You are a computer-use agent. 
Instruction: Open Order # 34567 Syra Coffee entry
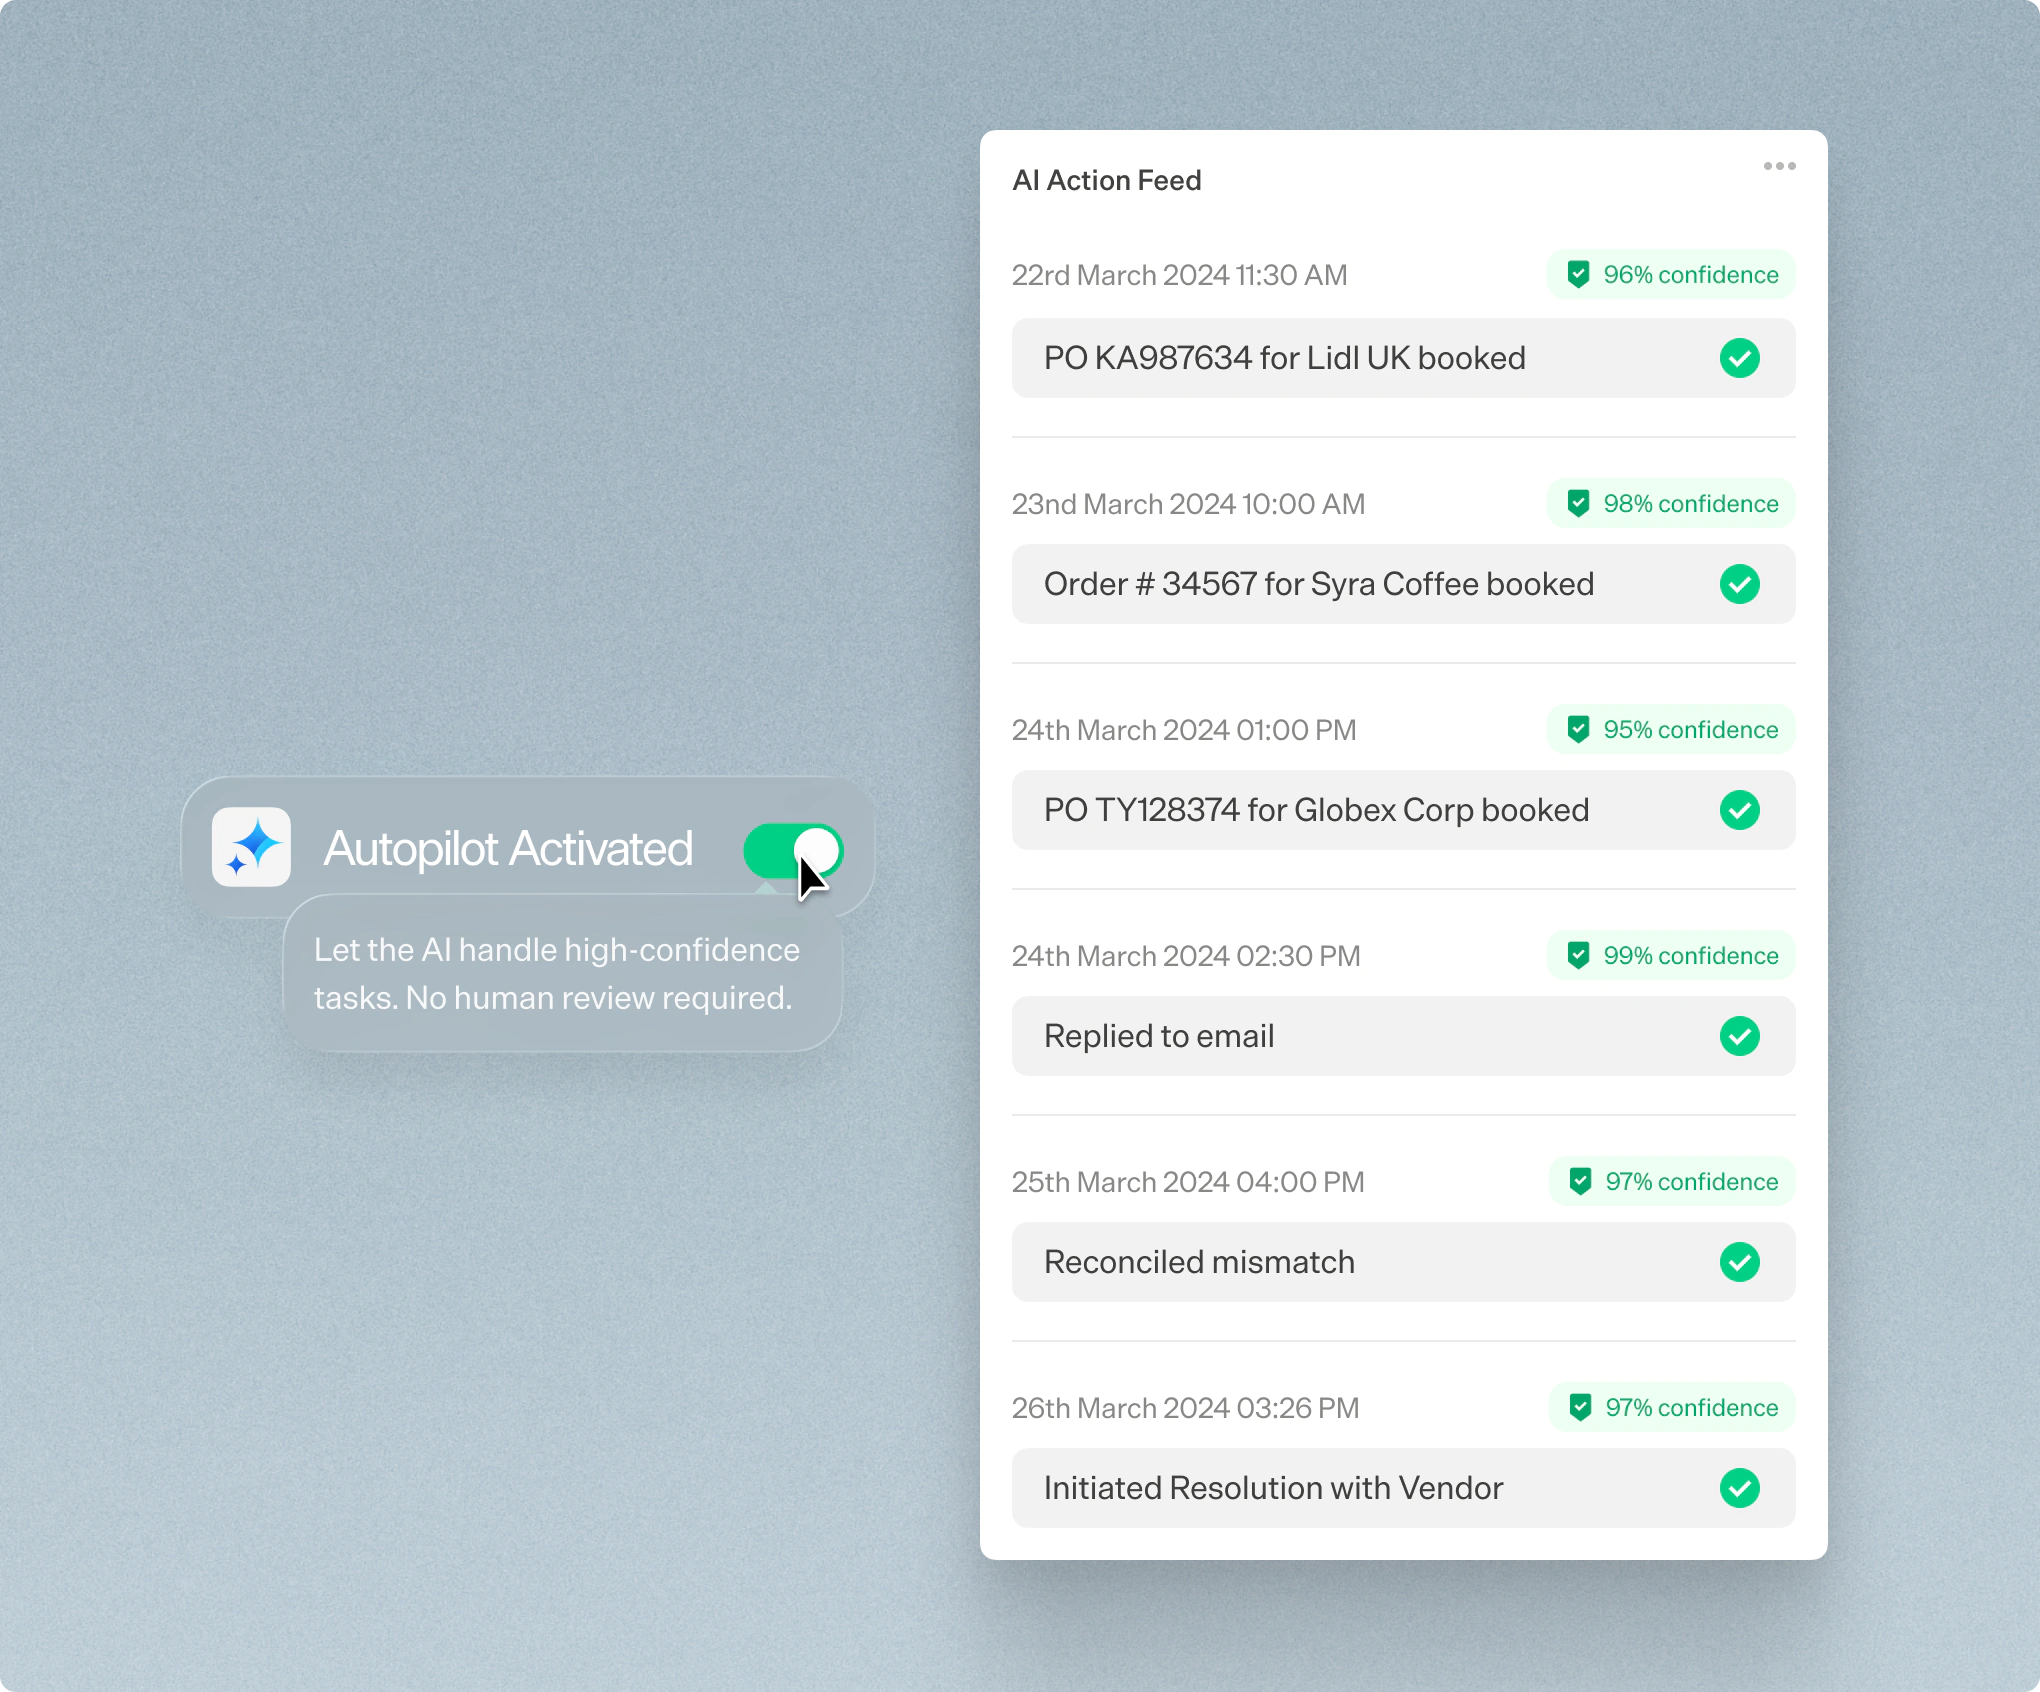1318,584
